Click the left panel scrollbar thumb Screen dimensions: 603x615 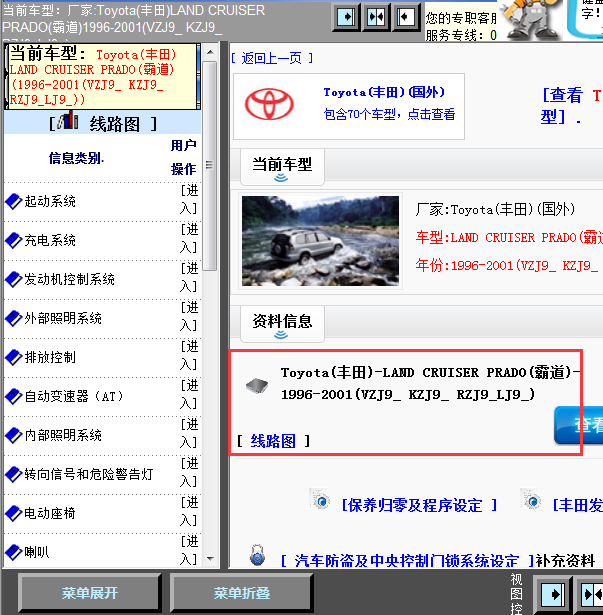pos(210,166)
